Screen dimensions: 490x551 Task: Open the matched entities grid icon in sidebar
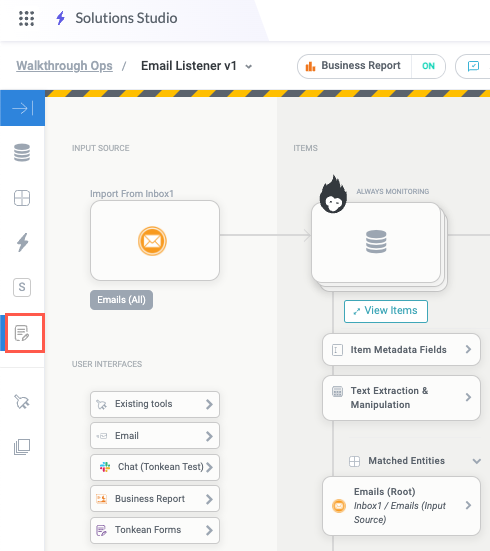click(22, 198)
